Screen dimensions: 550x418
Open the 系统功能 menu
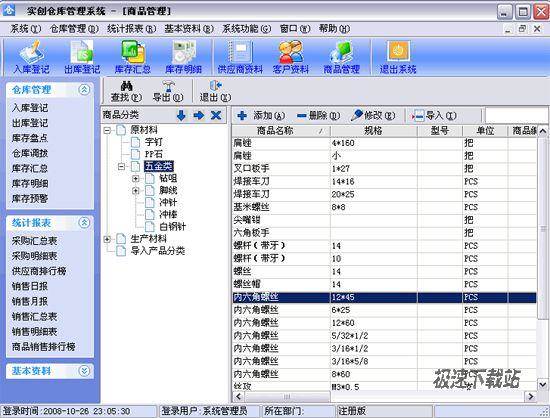pos(246,29)
